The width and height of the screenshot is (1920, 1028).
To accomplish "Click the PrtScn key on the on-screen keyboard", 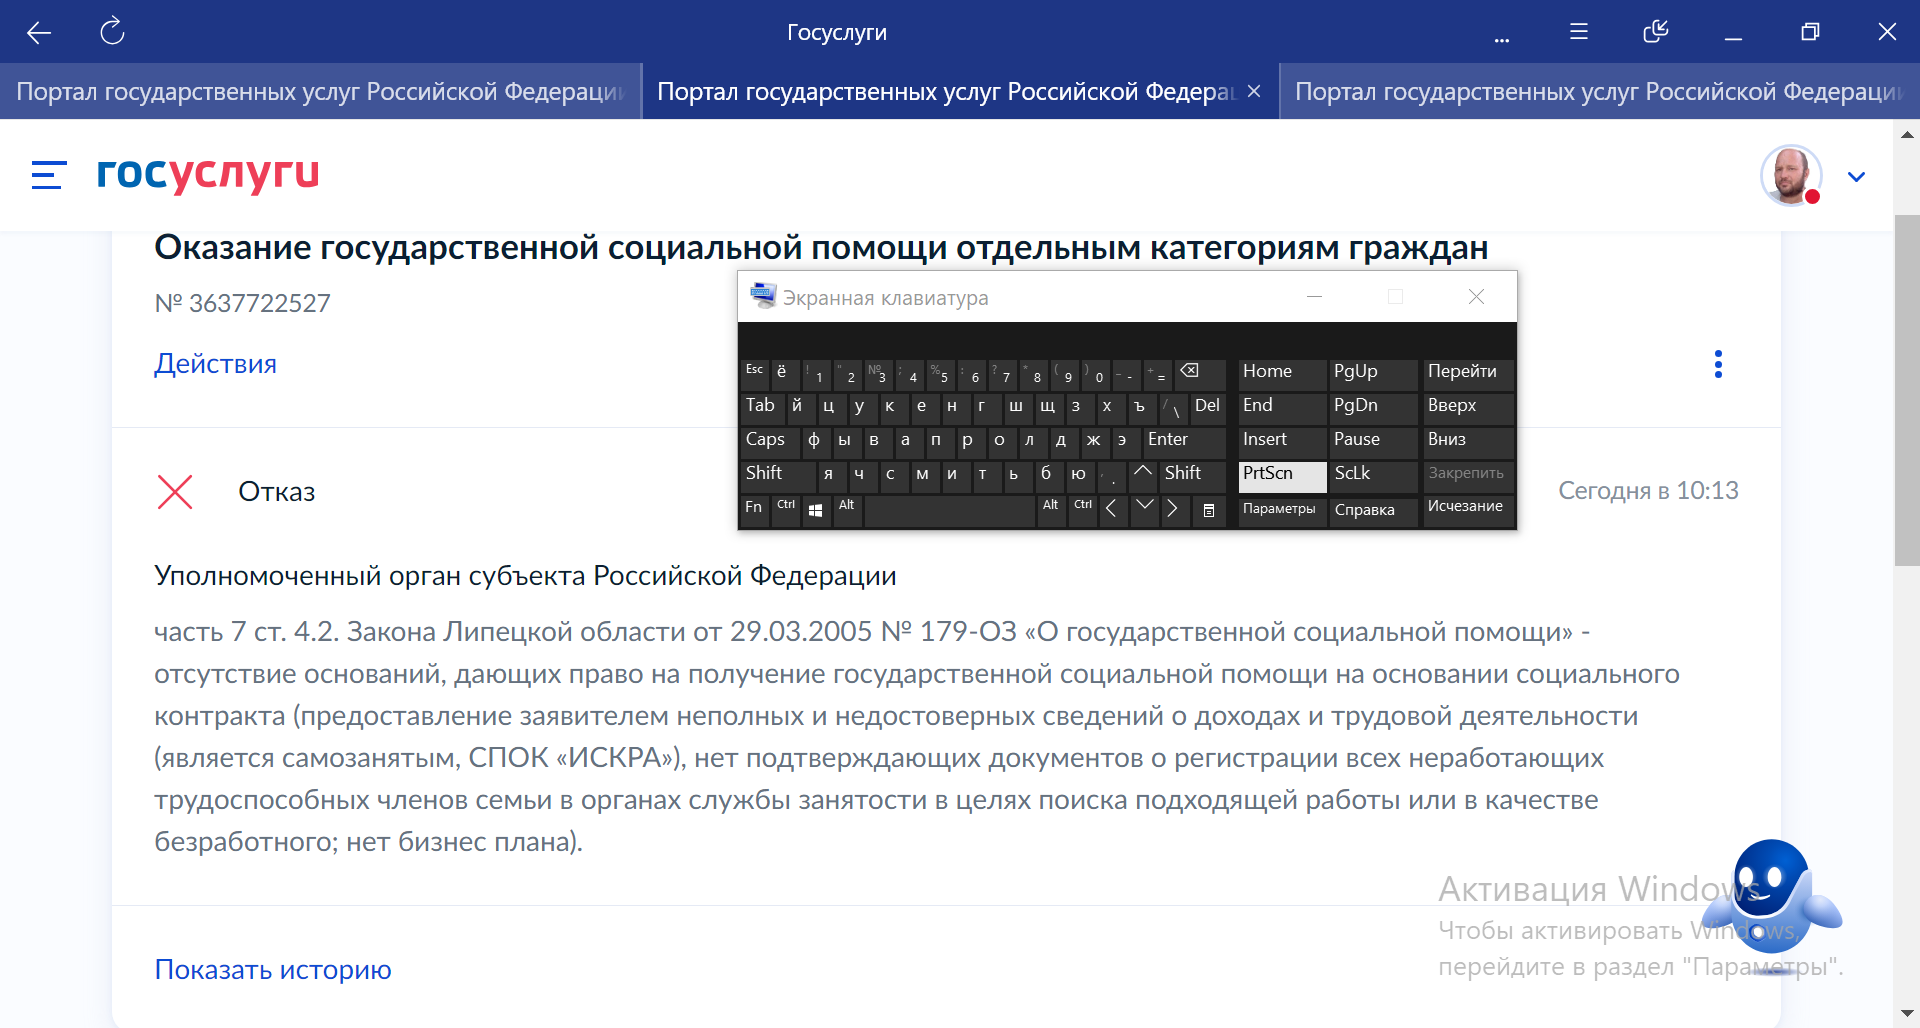I will [1283, 476].
